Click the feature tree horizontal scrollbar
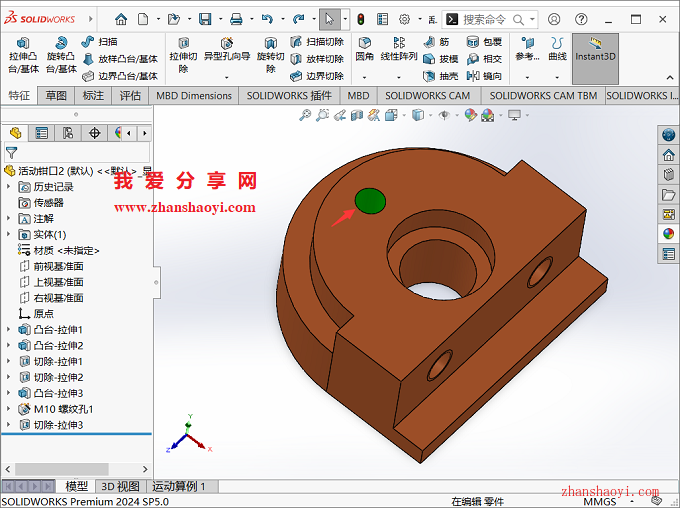The image size is (680, 508). pyautogui.click(x=62, y=469)
